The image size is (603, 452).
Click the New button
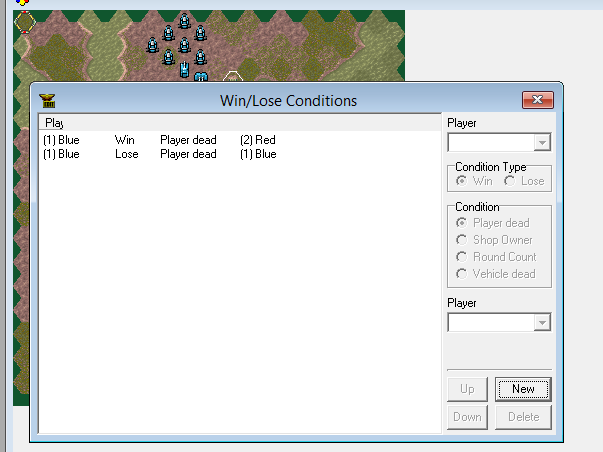tap(523, 389)
